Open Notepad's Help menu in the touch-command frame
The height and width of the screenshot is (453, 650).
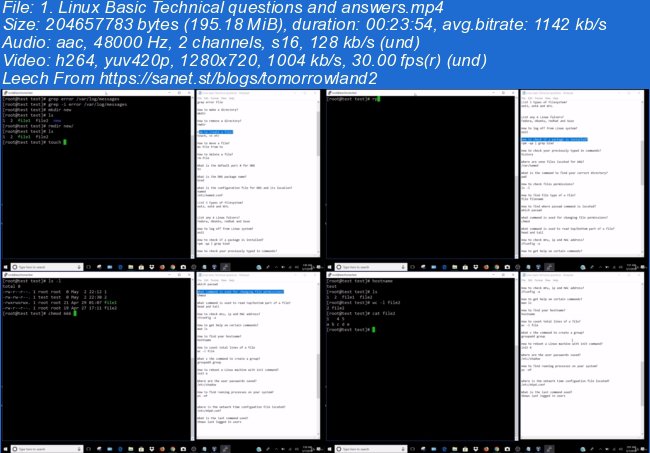pos(231,98)
